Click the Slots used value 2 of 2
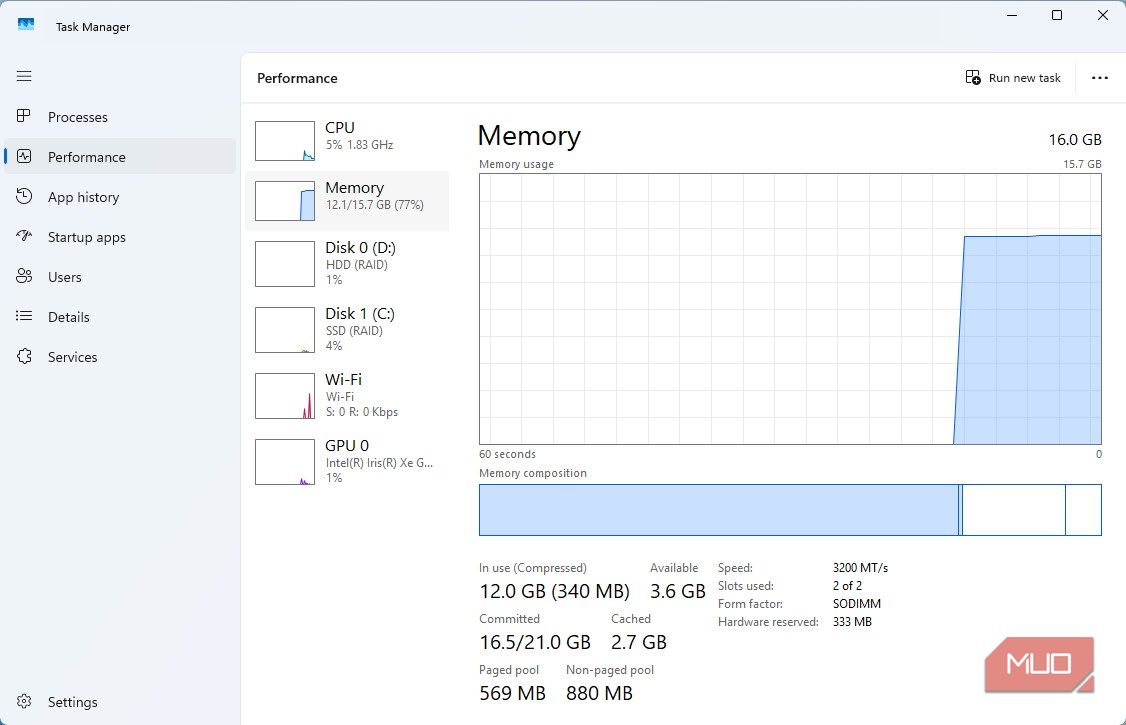 coord(847,586)
